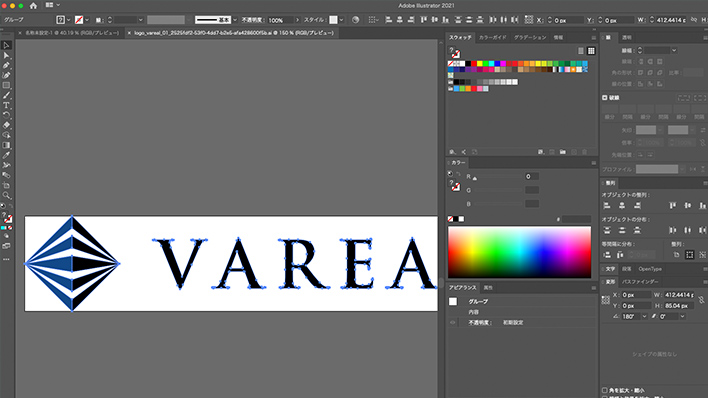Open Edit Toolbar three-dots button
The image size is (708, 398).
click(6, 259)
